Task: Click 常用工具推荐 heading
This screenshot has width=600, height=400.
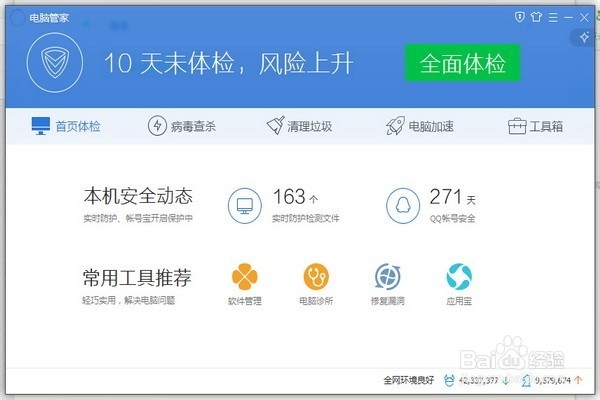Action: click(137, 278)
